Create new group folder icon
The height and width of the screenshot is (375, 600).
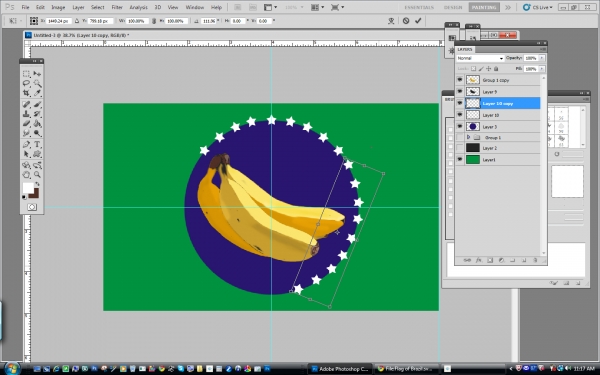point(513,260)
